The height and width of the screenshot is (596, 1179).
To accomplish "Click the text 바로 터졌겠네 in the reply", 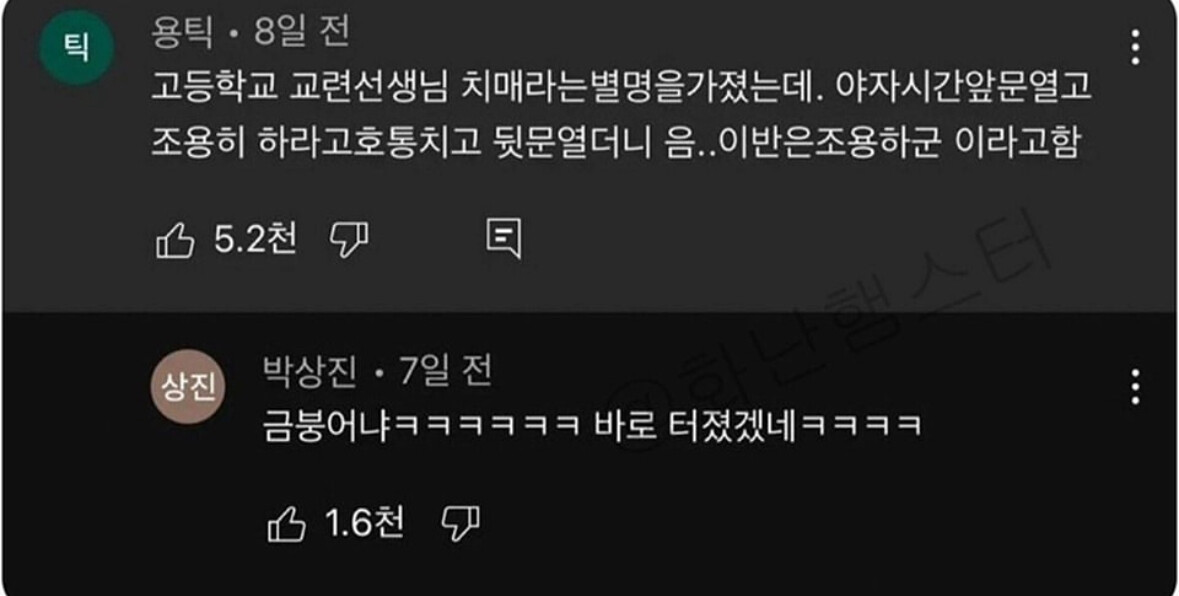I will point(695,427).
